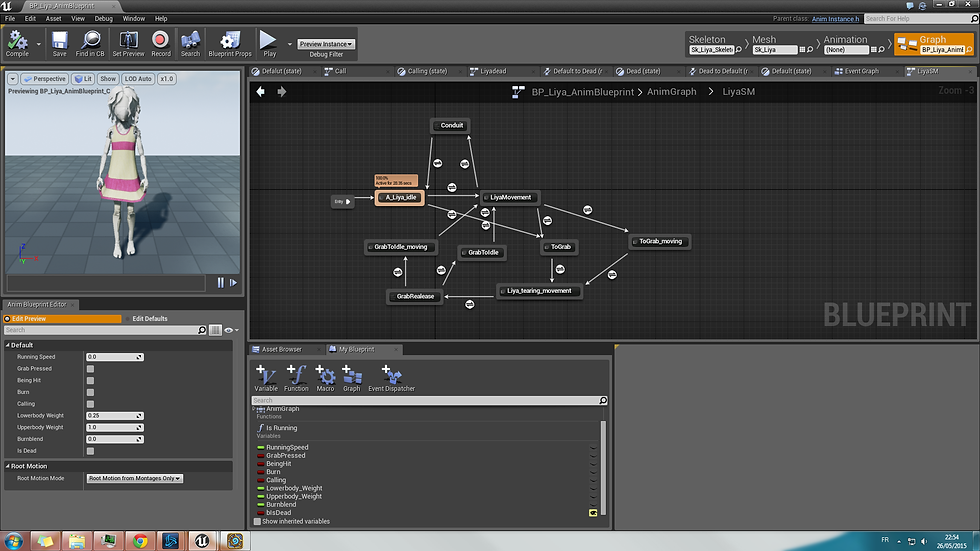Open Play options dropdown arrow
Screen dimensions: 980x551
[x=289, y=44]
